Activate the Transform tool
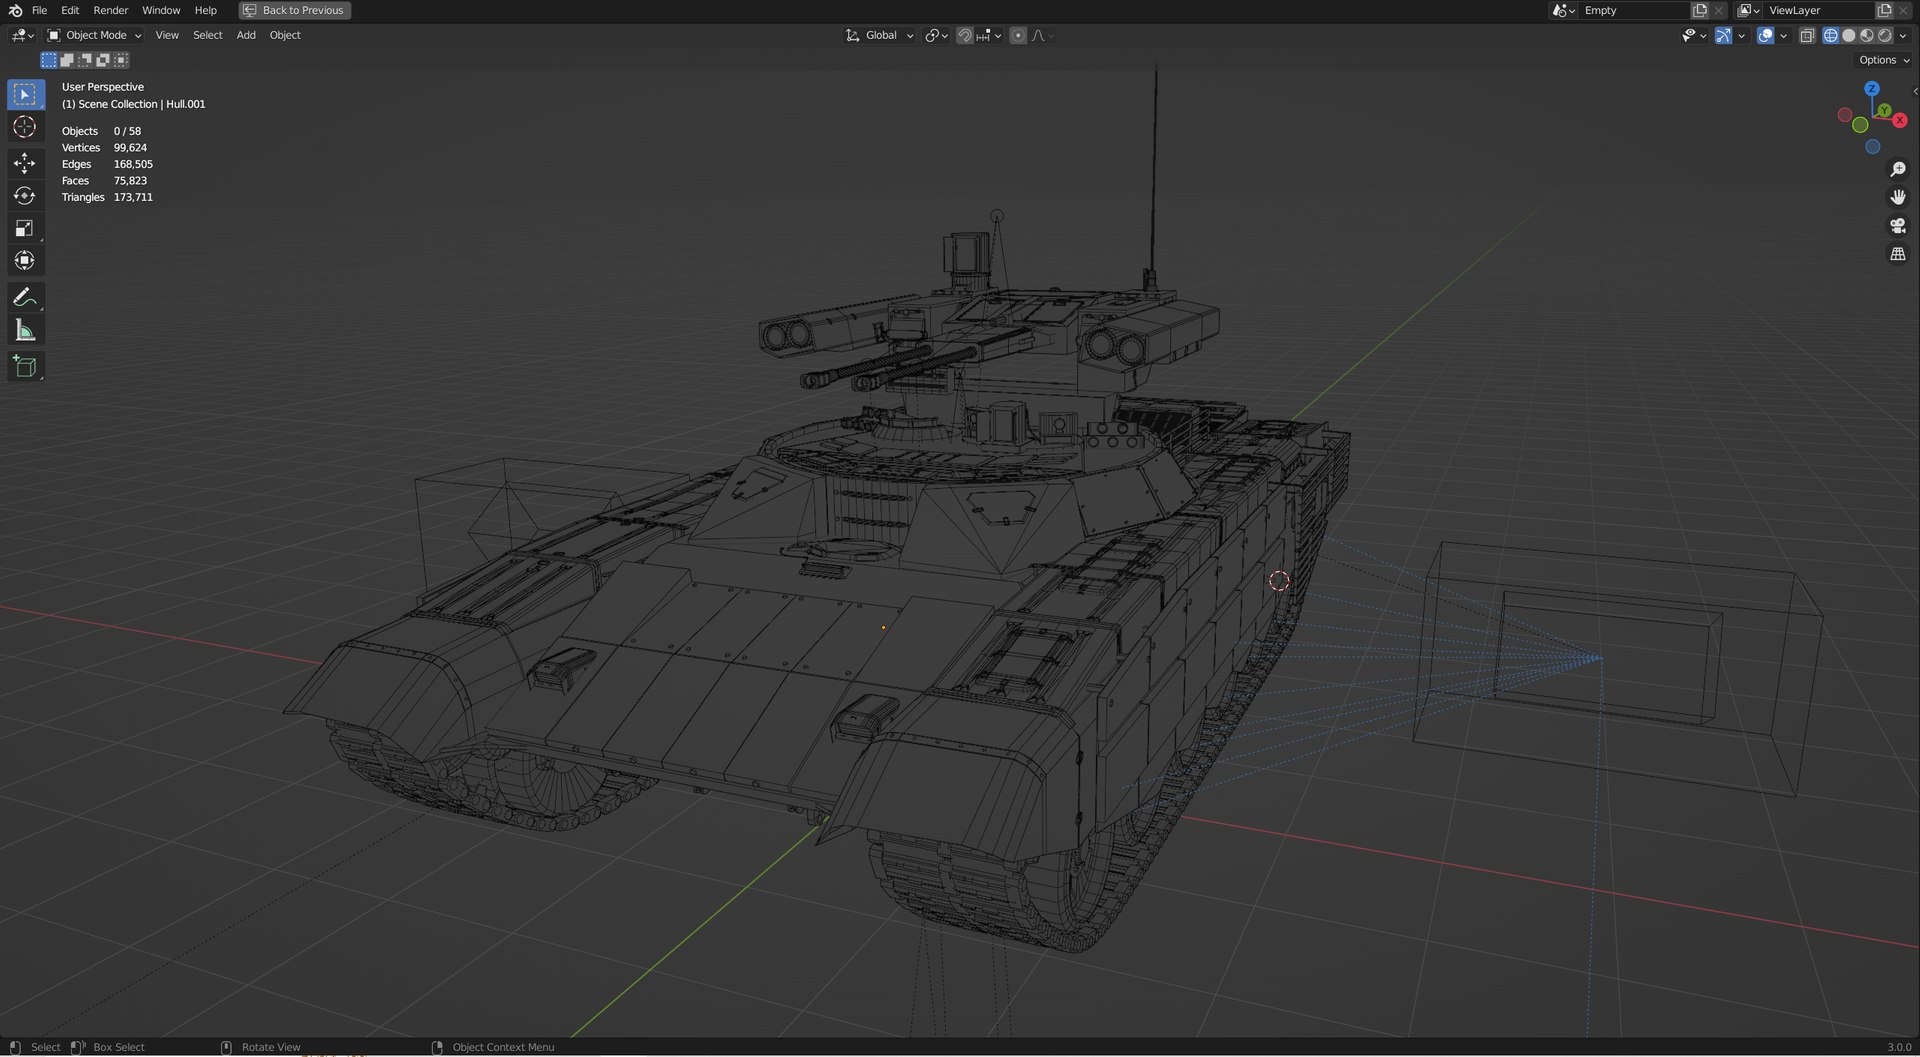Image resolution: width=1920 pixels, height=1057 pixels. pos(25,261)
